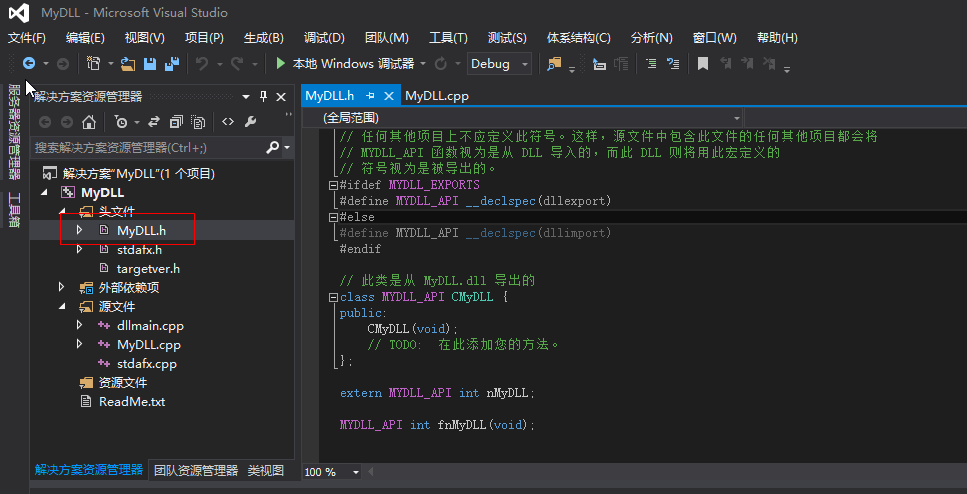Screen dimensions: 967x494
Task: Click Collapse All icon in Solution Explorer
Action: (176, 122)
